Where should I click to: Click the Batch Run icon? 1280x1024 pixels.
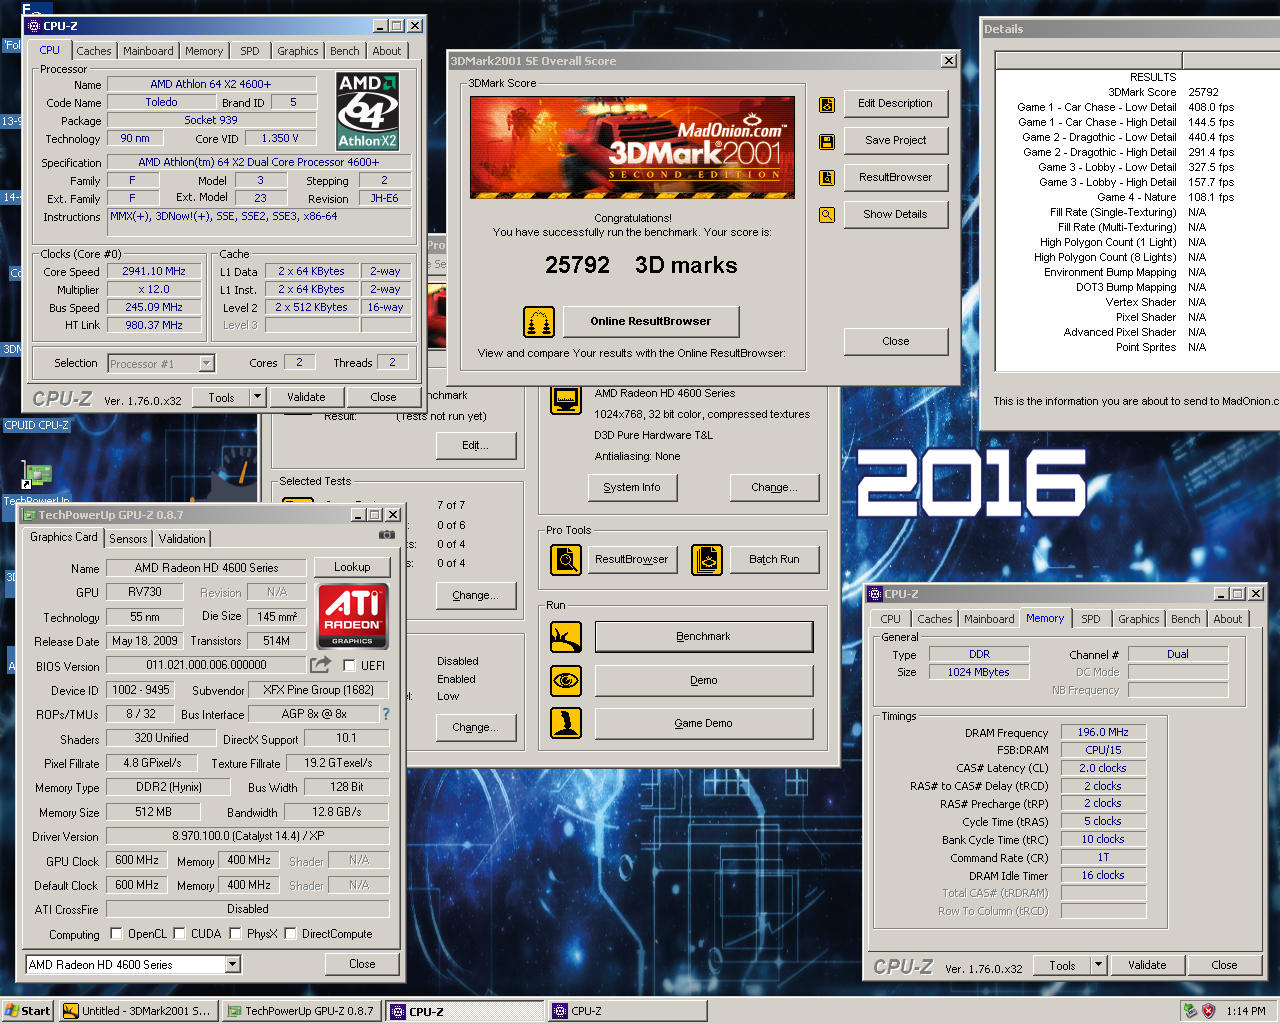707,559
